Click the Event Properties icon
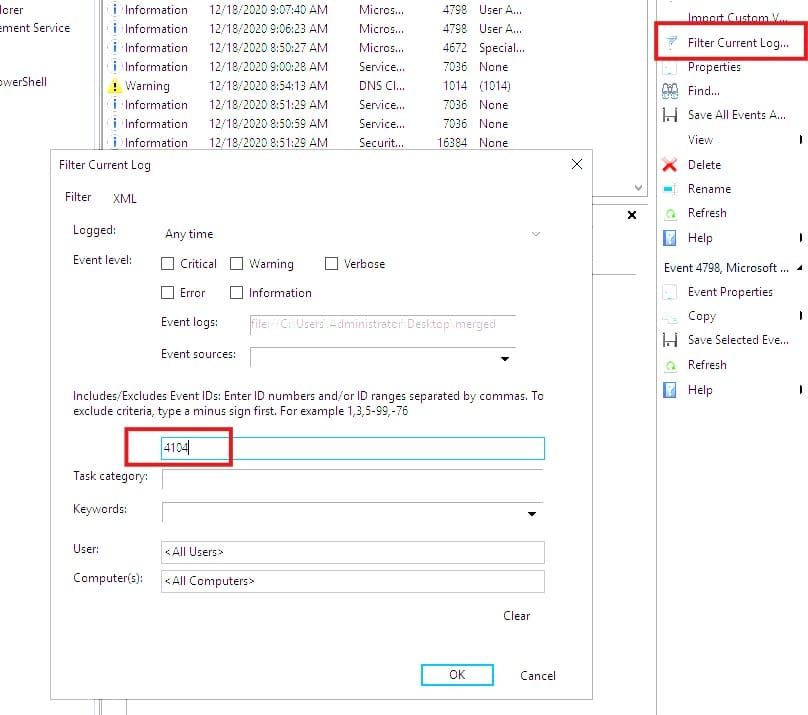The height and width of the screenshot is (715, 808). click(670, 292)
